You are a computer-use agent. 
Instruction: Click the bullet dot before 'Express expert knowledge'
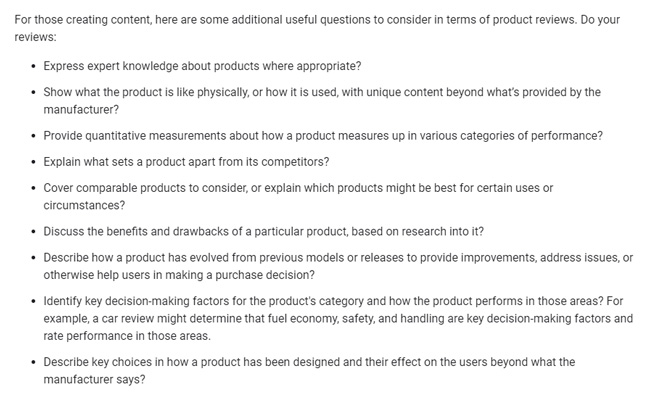point(34,66)
